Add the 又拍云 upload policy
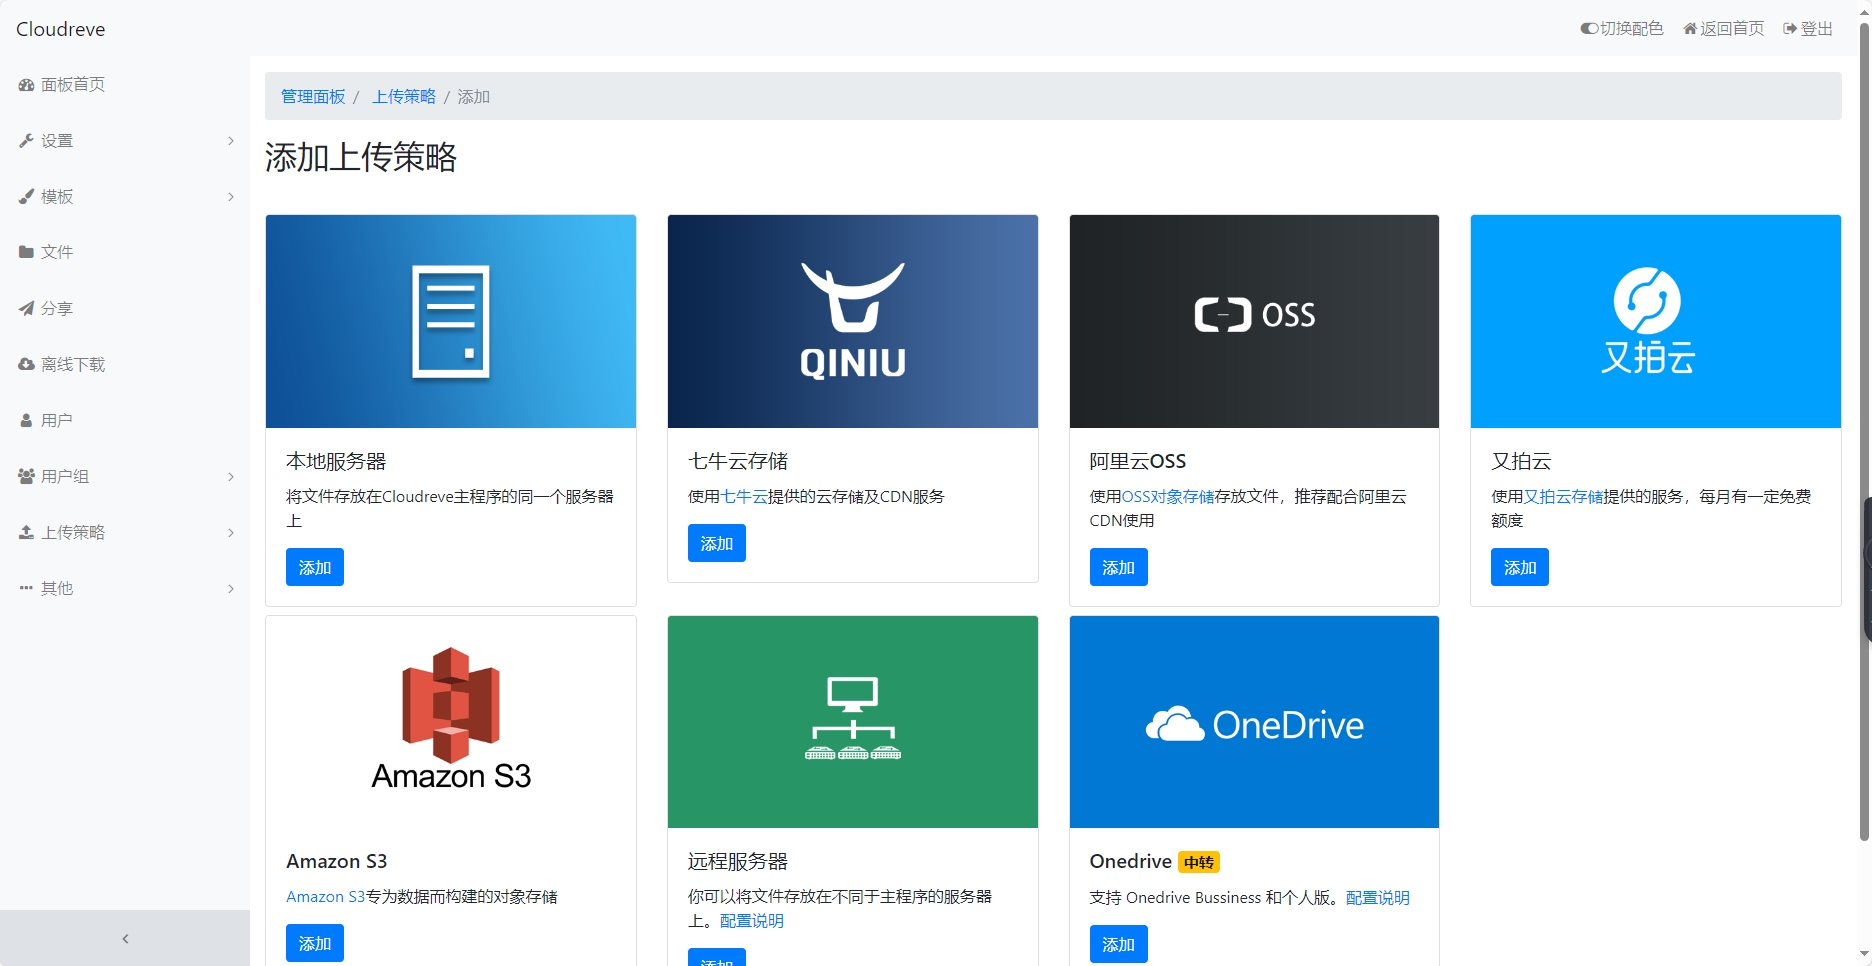The height and width of the screenshot is (966, 1872). click(x=1520, y=567)
